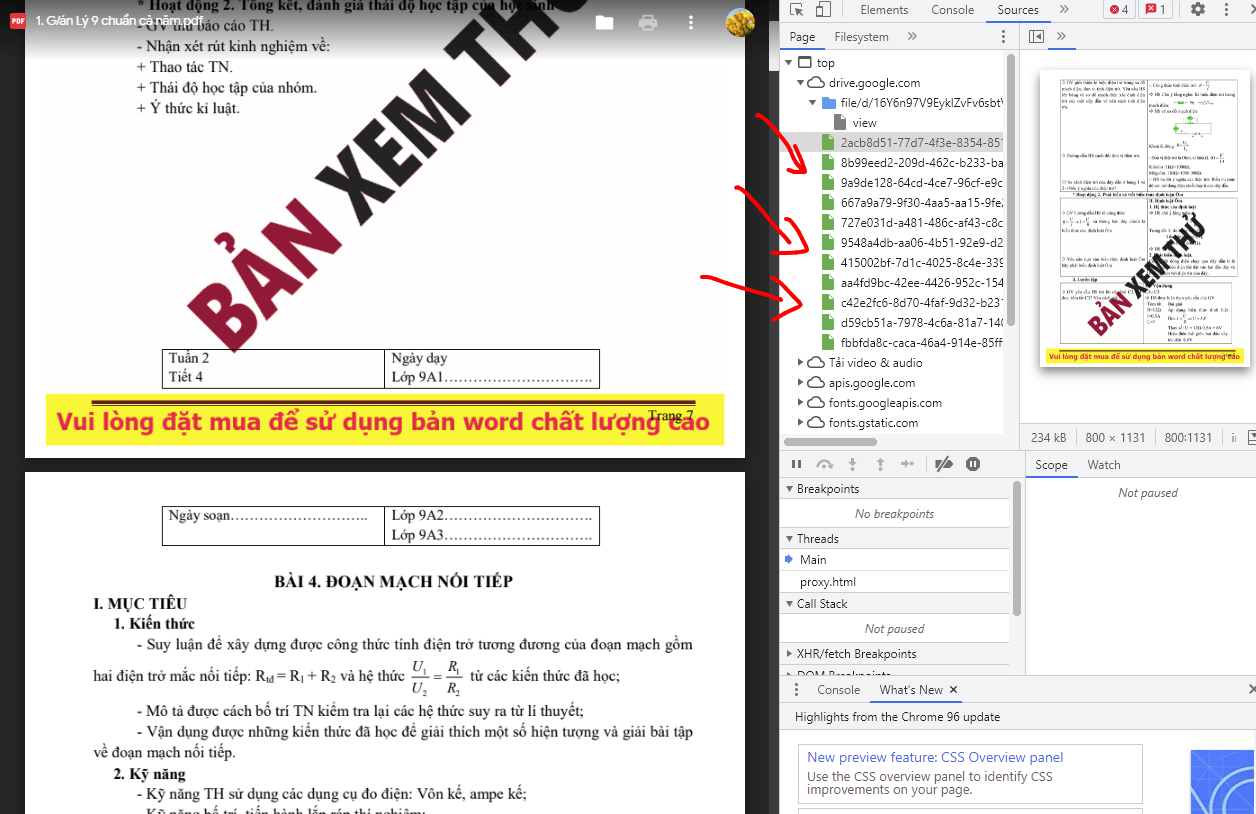Click the page image preview in Sources
Image resolution: width=1256 pixels, height=814 pixels.
coord(1144,219)
